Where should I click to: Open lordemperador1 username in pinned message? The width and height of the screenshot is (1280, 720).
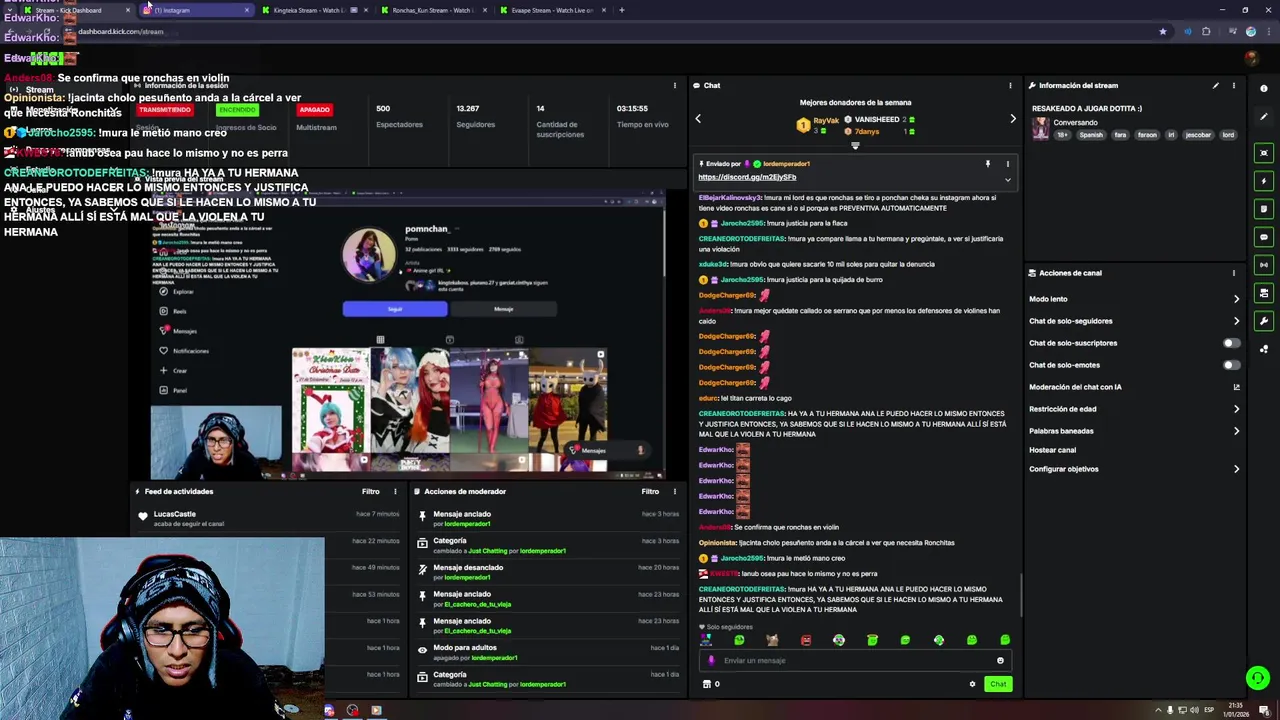point(786,164)
